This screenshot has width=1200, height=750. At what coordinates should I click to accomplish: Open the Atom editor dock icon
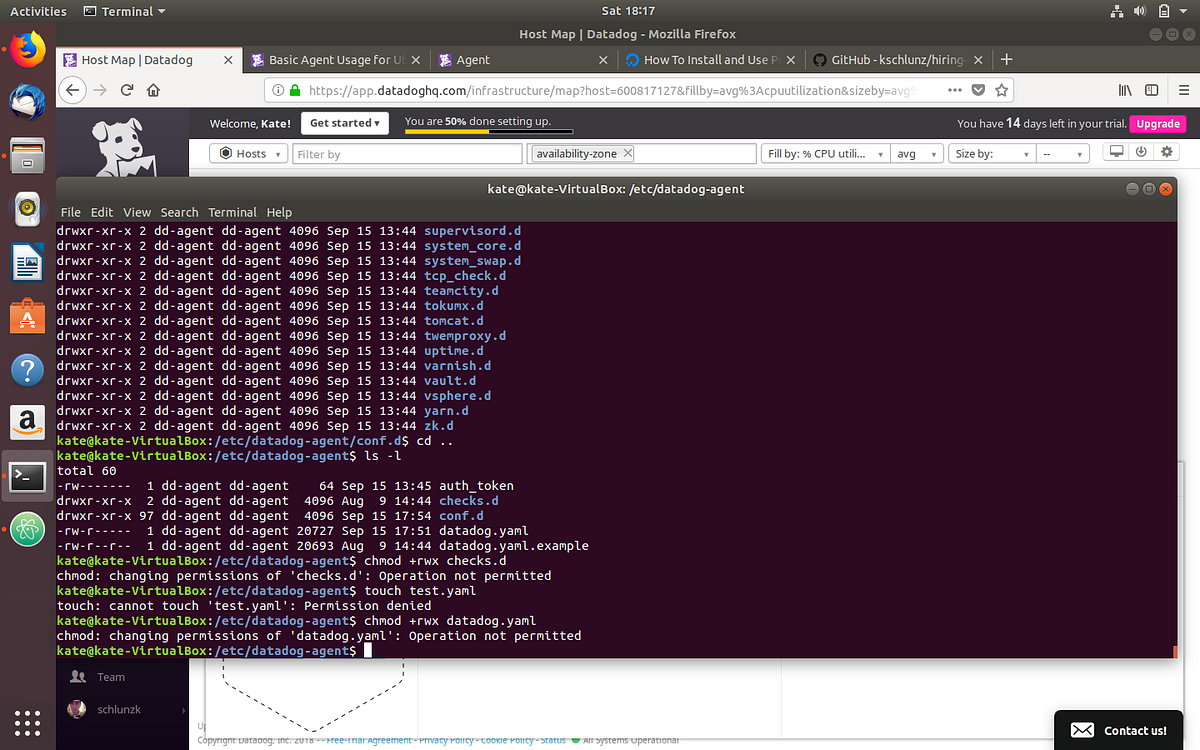(x=28, y=530)
